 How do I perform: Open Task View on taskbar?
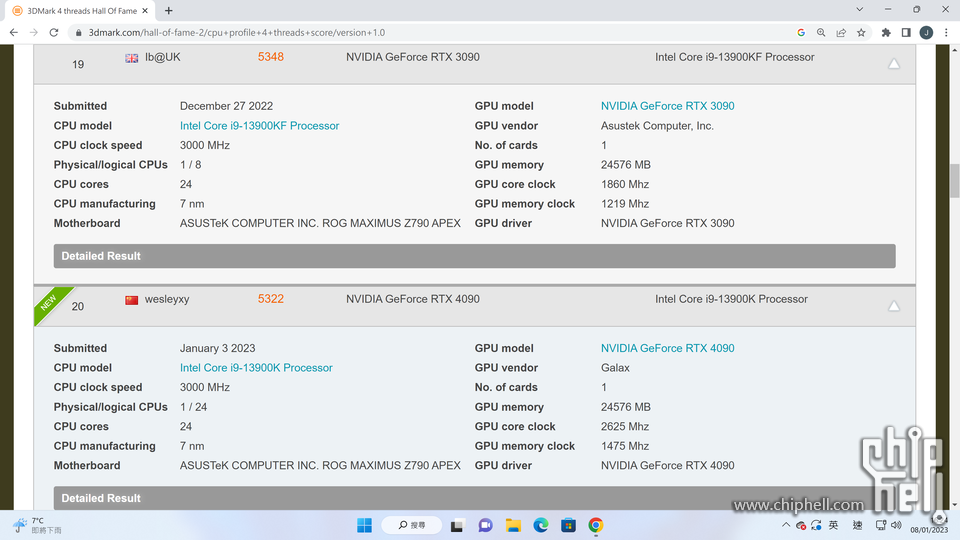[457, 525]
